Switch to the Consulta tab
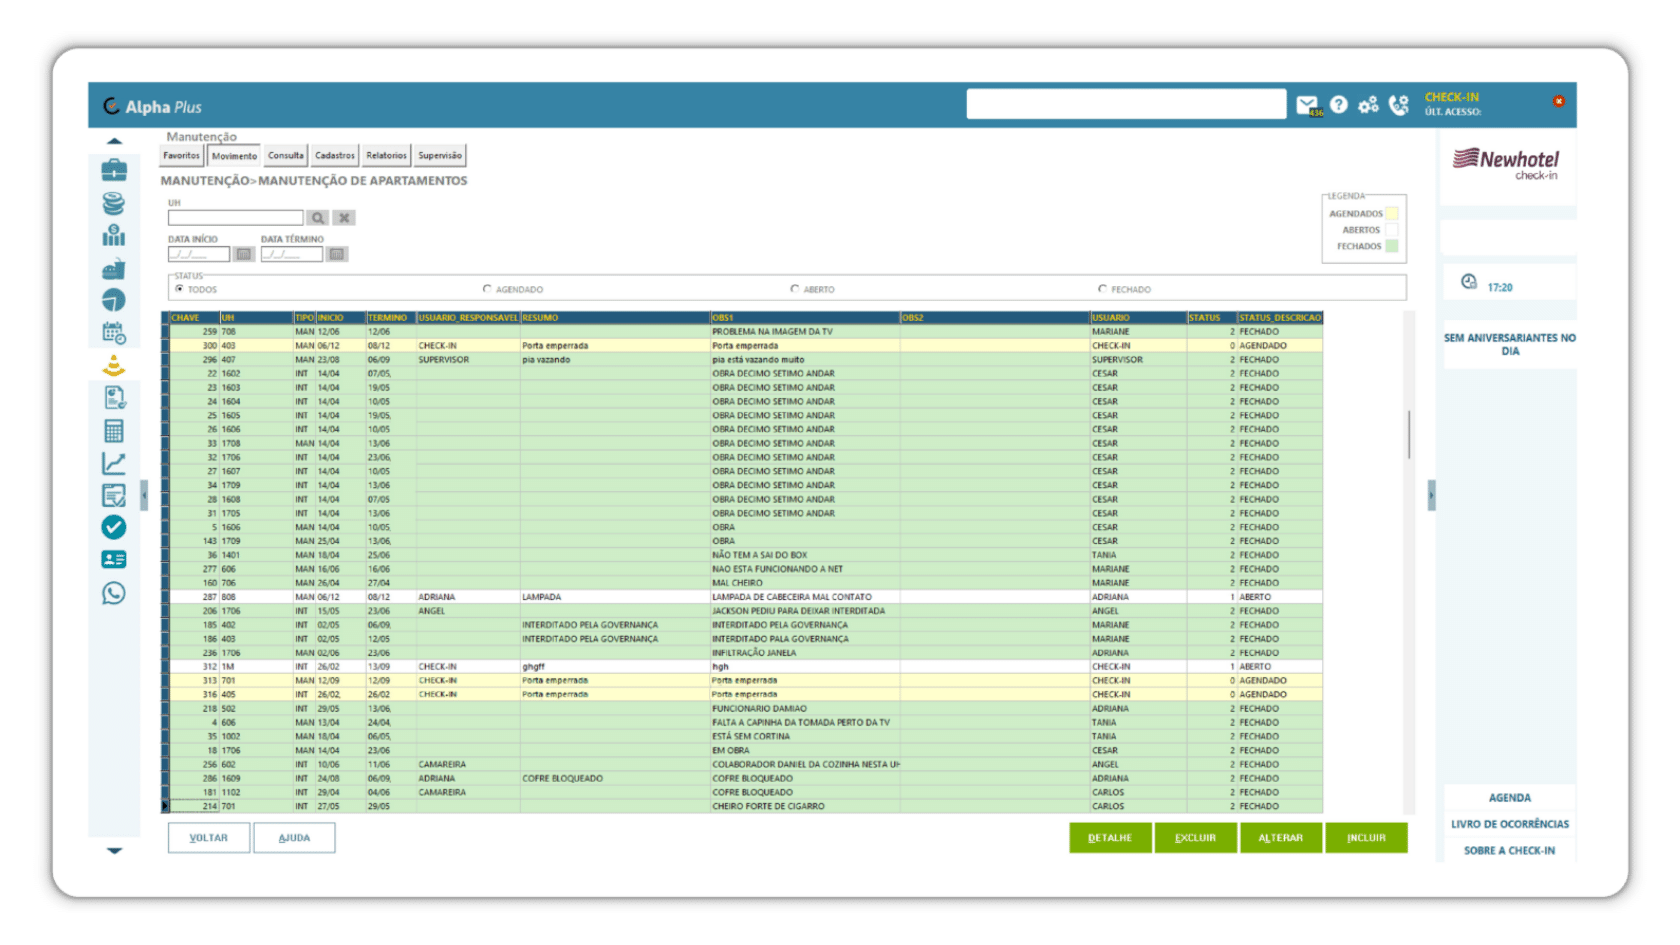 click(285, 155)
